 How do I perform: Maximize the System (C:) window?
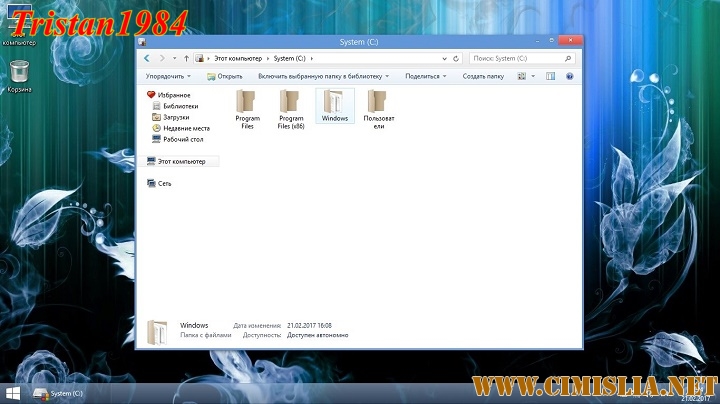pyautogui.click(x=551, y=41)
